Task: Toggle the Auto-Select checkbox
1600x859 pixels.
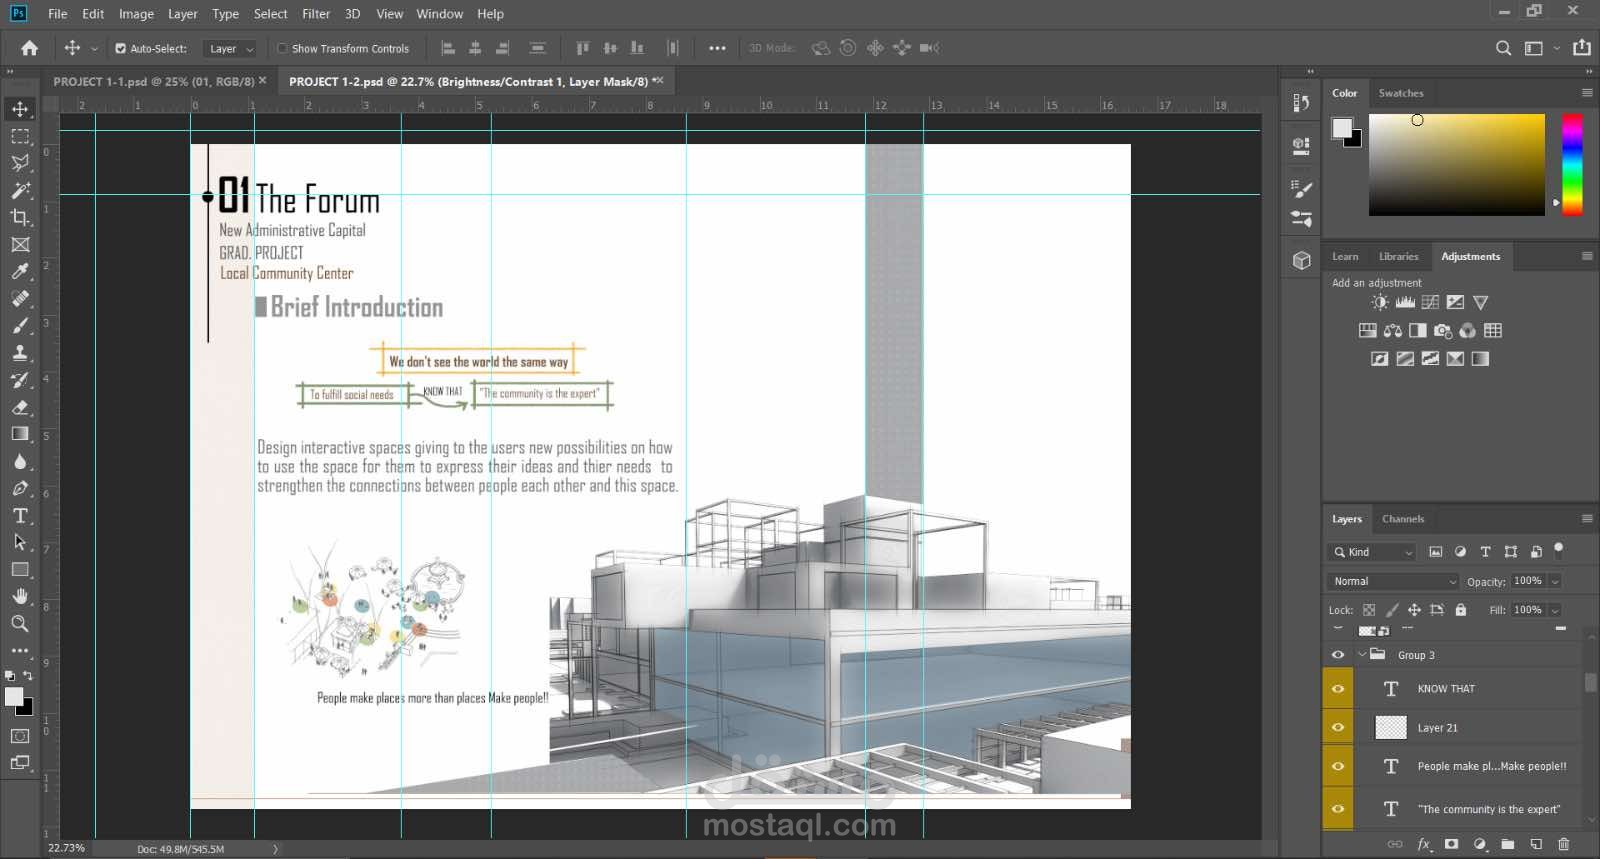Action: [121, 48]
